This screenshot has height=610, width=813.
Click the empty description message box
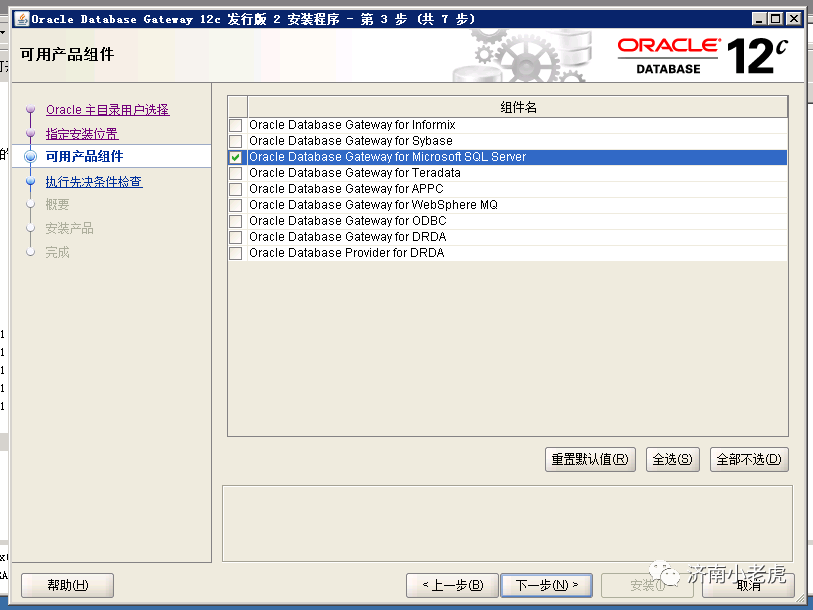[x=507, y=523]
